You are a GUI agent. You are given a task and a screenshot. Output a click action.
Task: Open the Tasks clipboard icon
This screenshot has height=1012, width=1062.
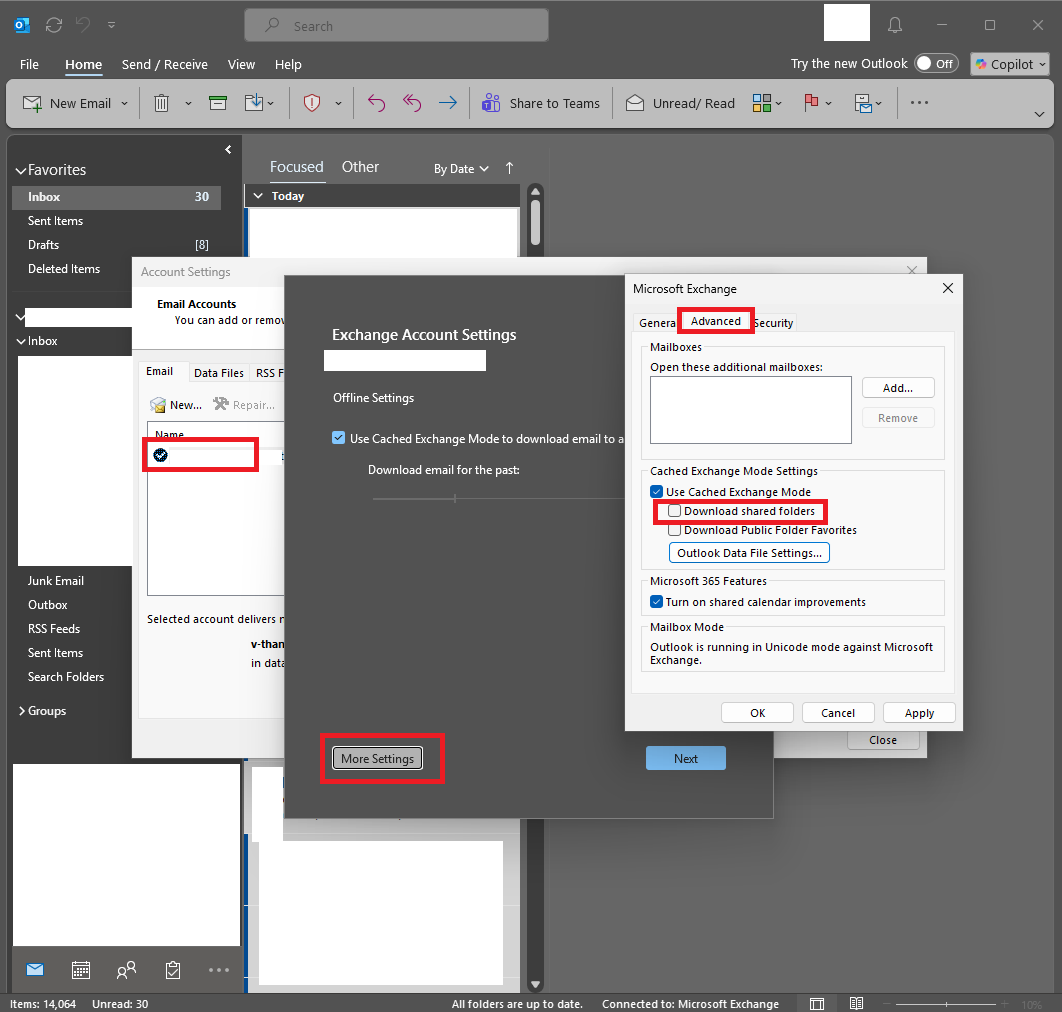(173, 970)
